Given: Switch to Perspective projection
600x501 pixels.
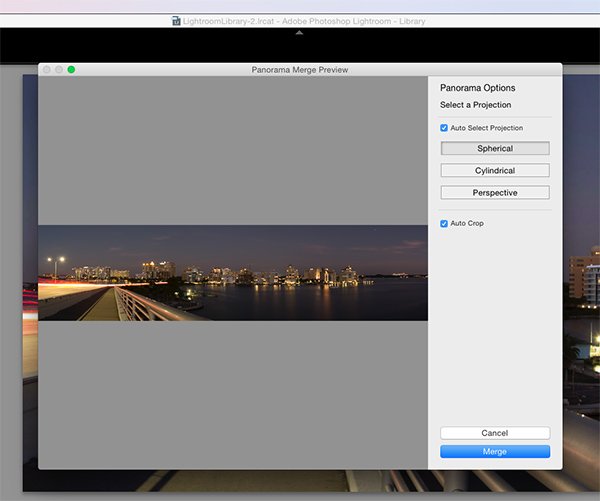Looking at the screenshot, I should (494, 192).
